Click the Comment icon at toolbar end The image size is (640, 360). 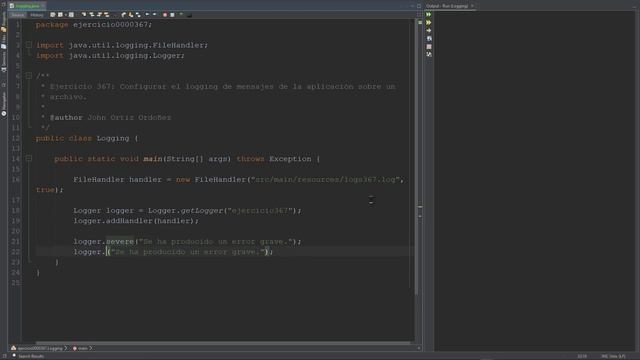190,15
